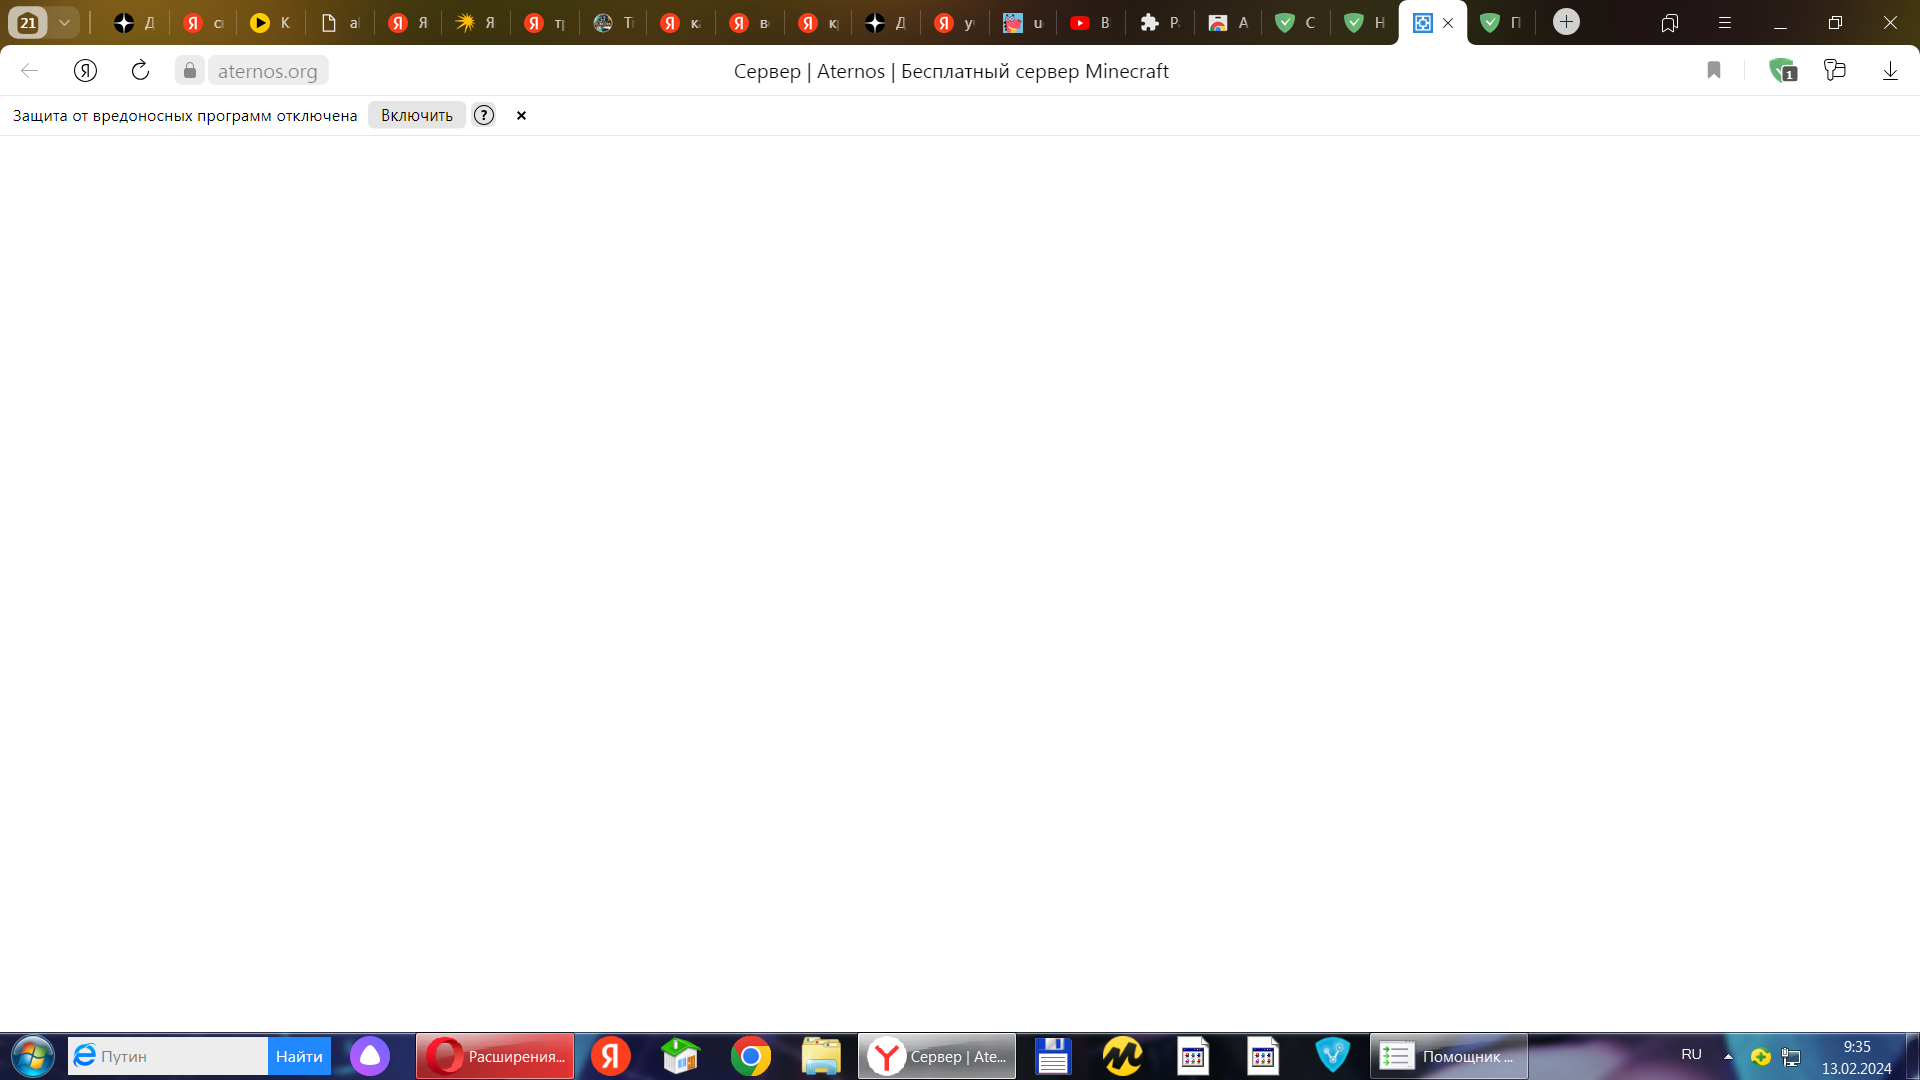Click the aternos.org address field
Screen dimensions: 1920x1080
point(268,71)
